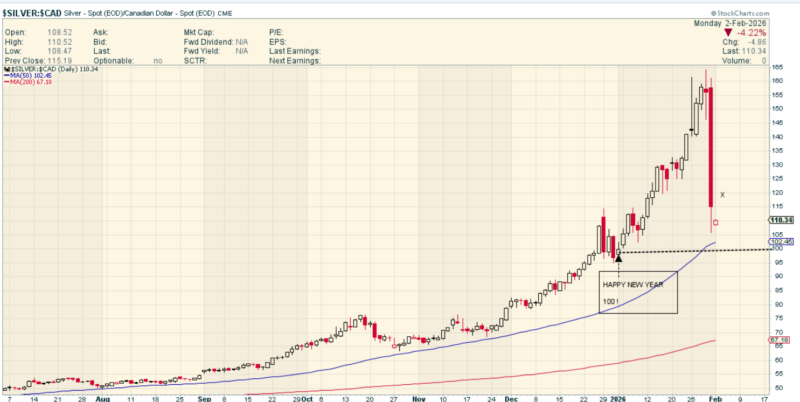Click the 67.18 MA(200) axis price tag
The height and width of the screenshot is (402, 800).
(781, 340)
